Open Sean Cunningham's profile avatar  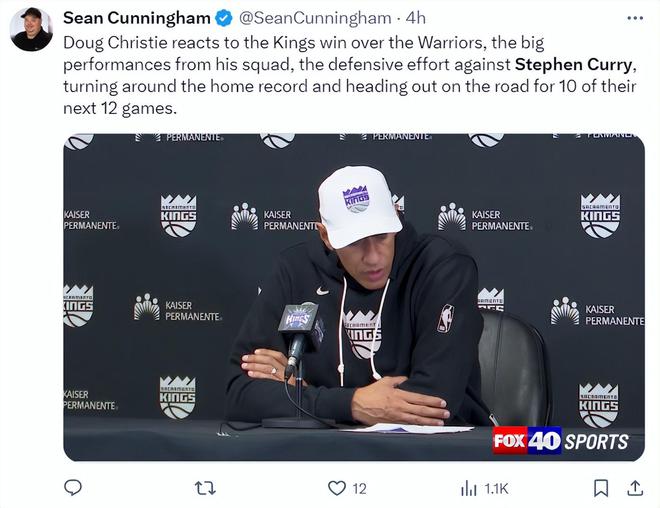point(31,29)
